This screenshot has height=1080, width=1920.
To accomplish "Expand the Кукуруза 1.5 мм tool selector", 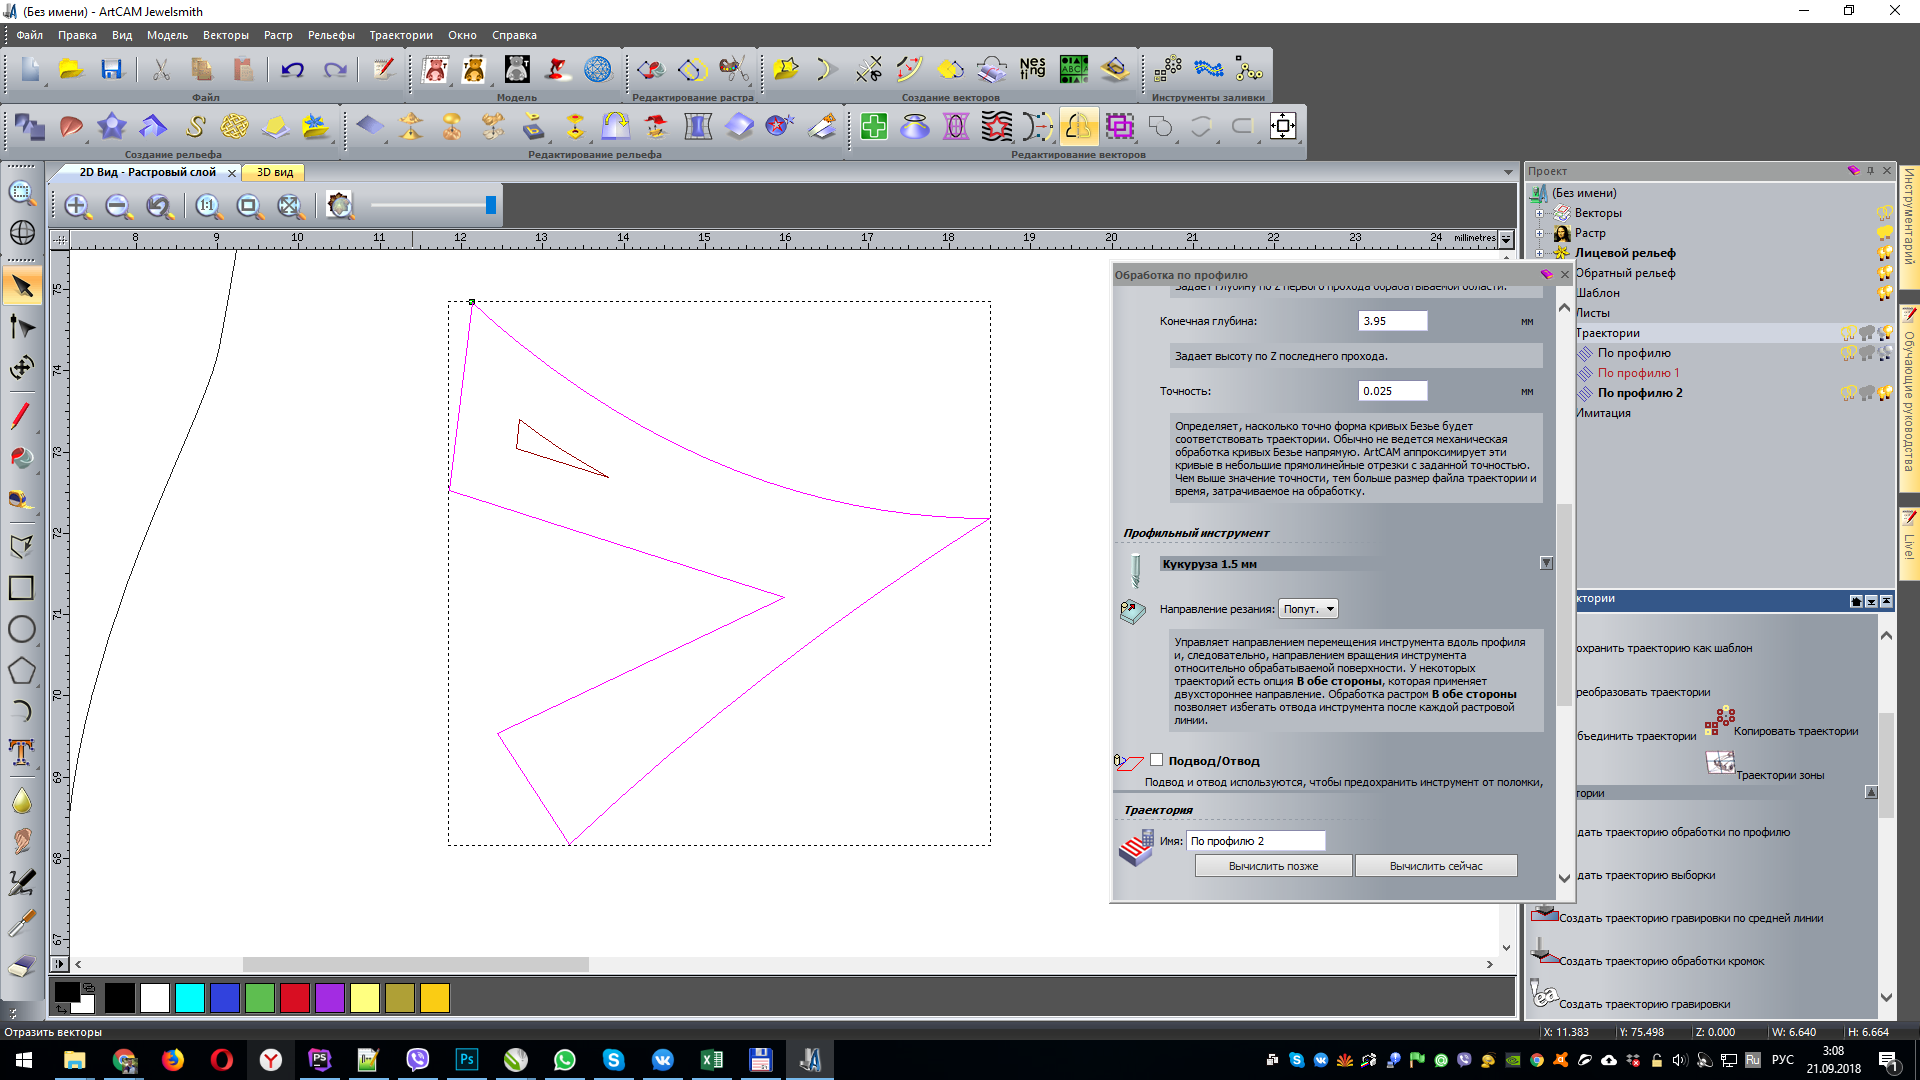I will coord(1546,564).
